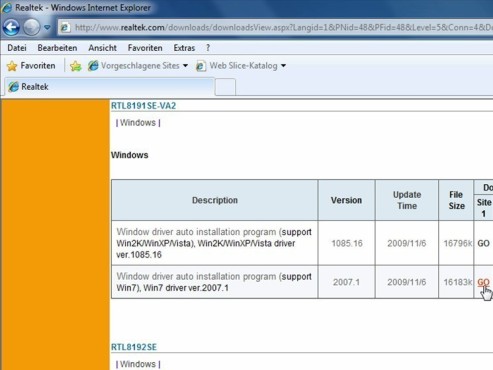
Task: Click the page icon in address bar
Action: pyautogui.click(x=65, y=28)
